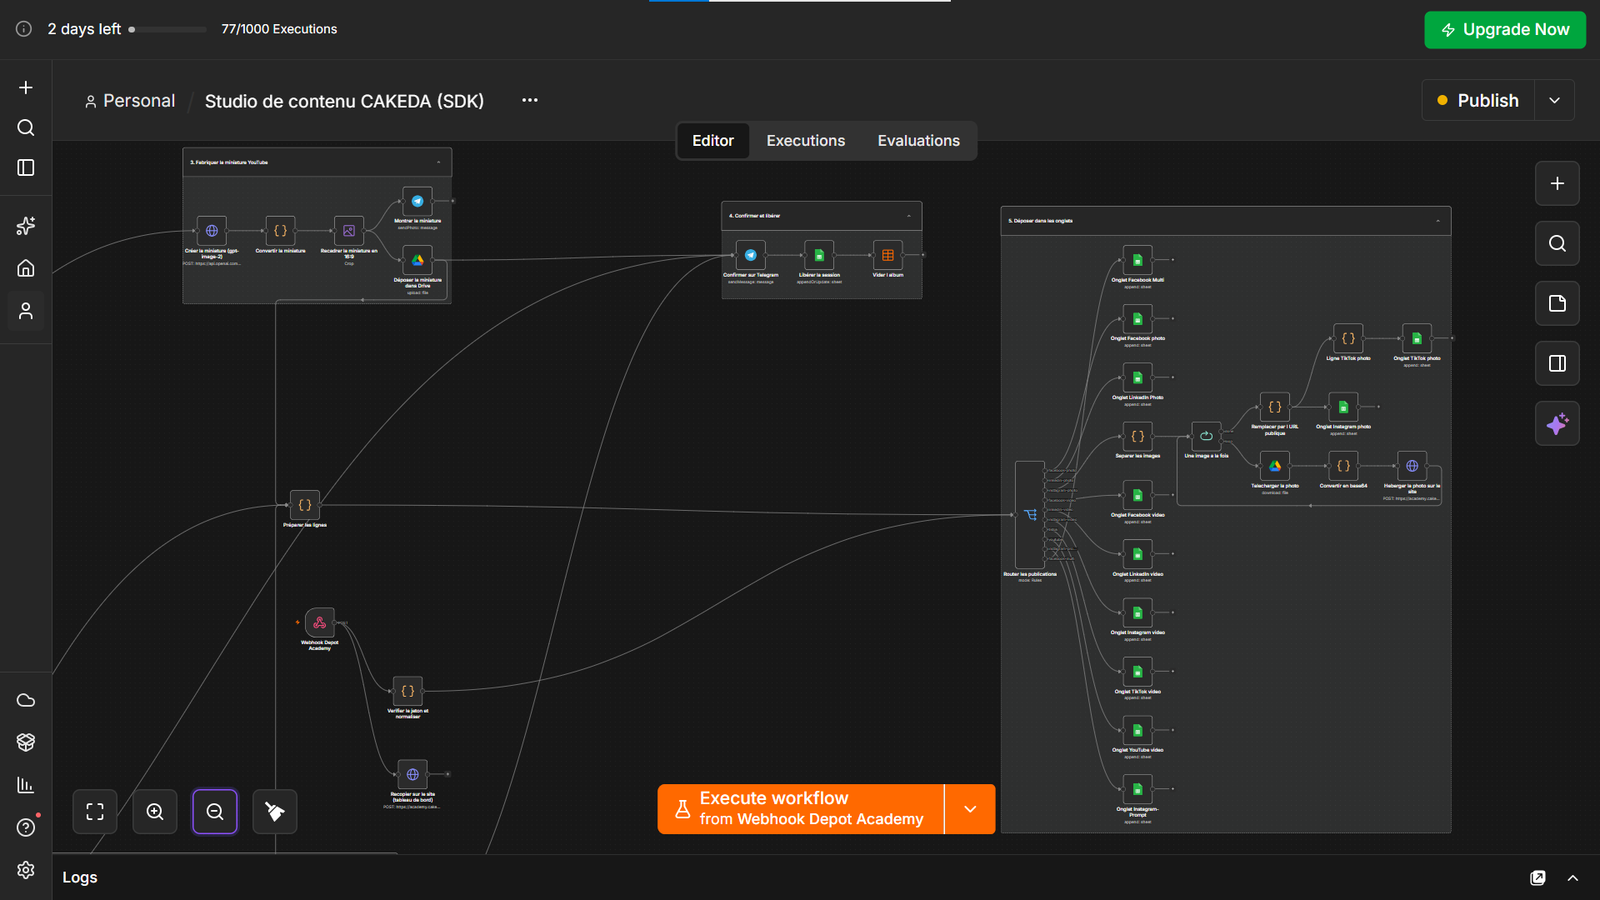Select the Montrer la miniature Telegram node
1600x900 pixels.
click(x=417, y=201)
